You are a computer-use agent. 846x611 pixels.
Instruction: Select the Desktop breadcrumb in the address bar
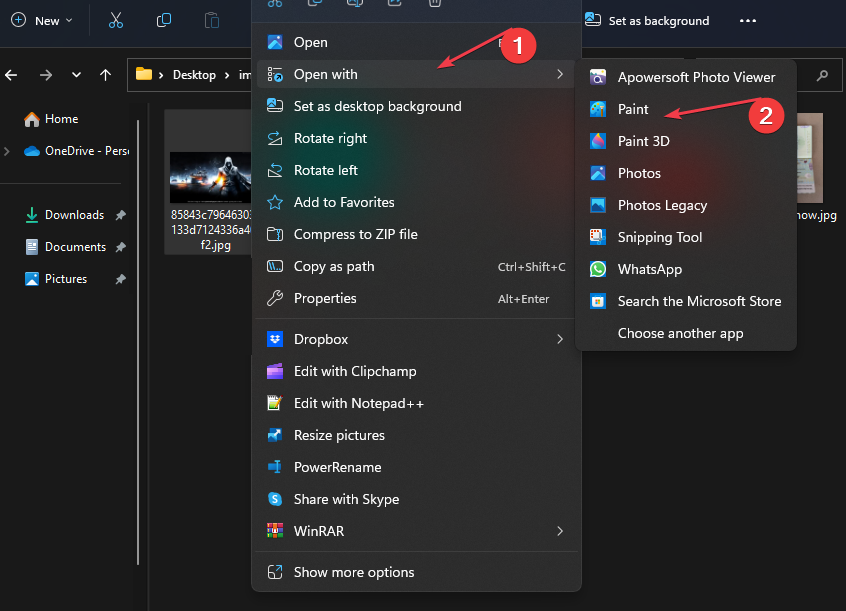(194, 75)
